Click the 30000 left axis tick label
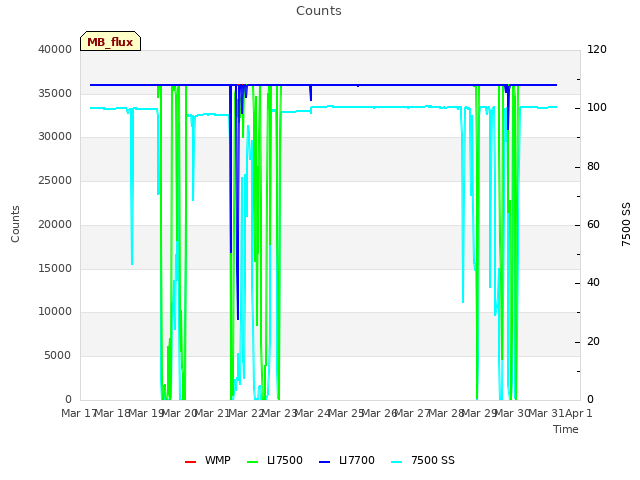Screen dimensions: 640x480 pos(55,137)
